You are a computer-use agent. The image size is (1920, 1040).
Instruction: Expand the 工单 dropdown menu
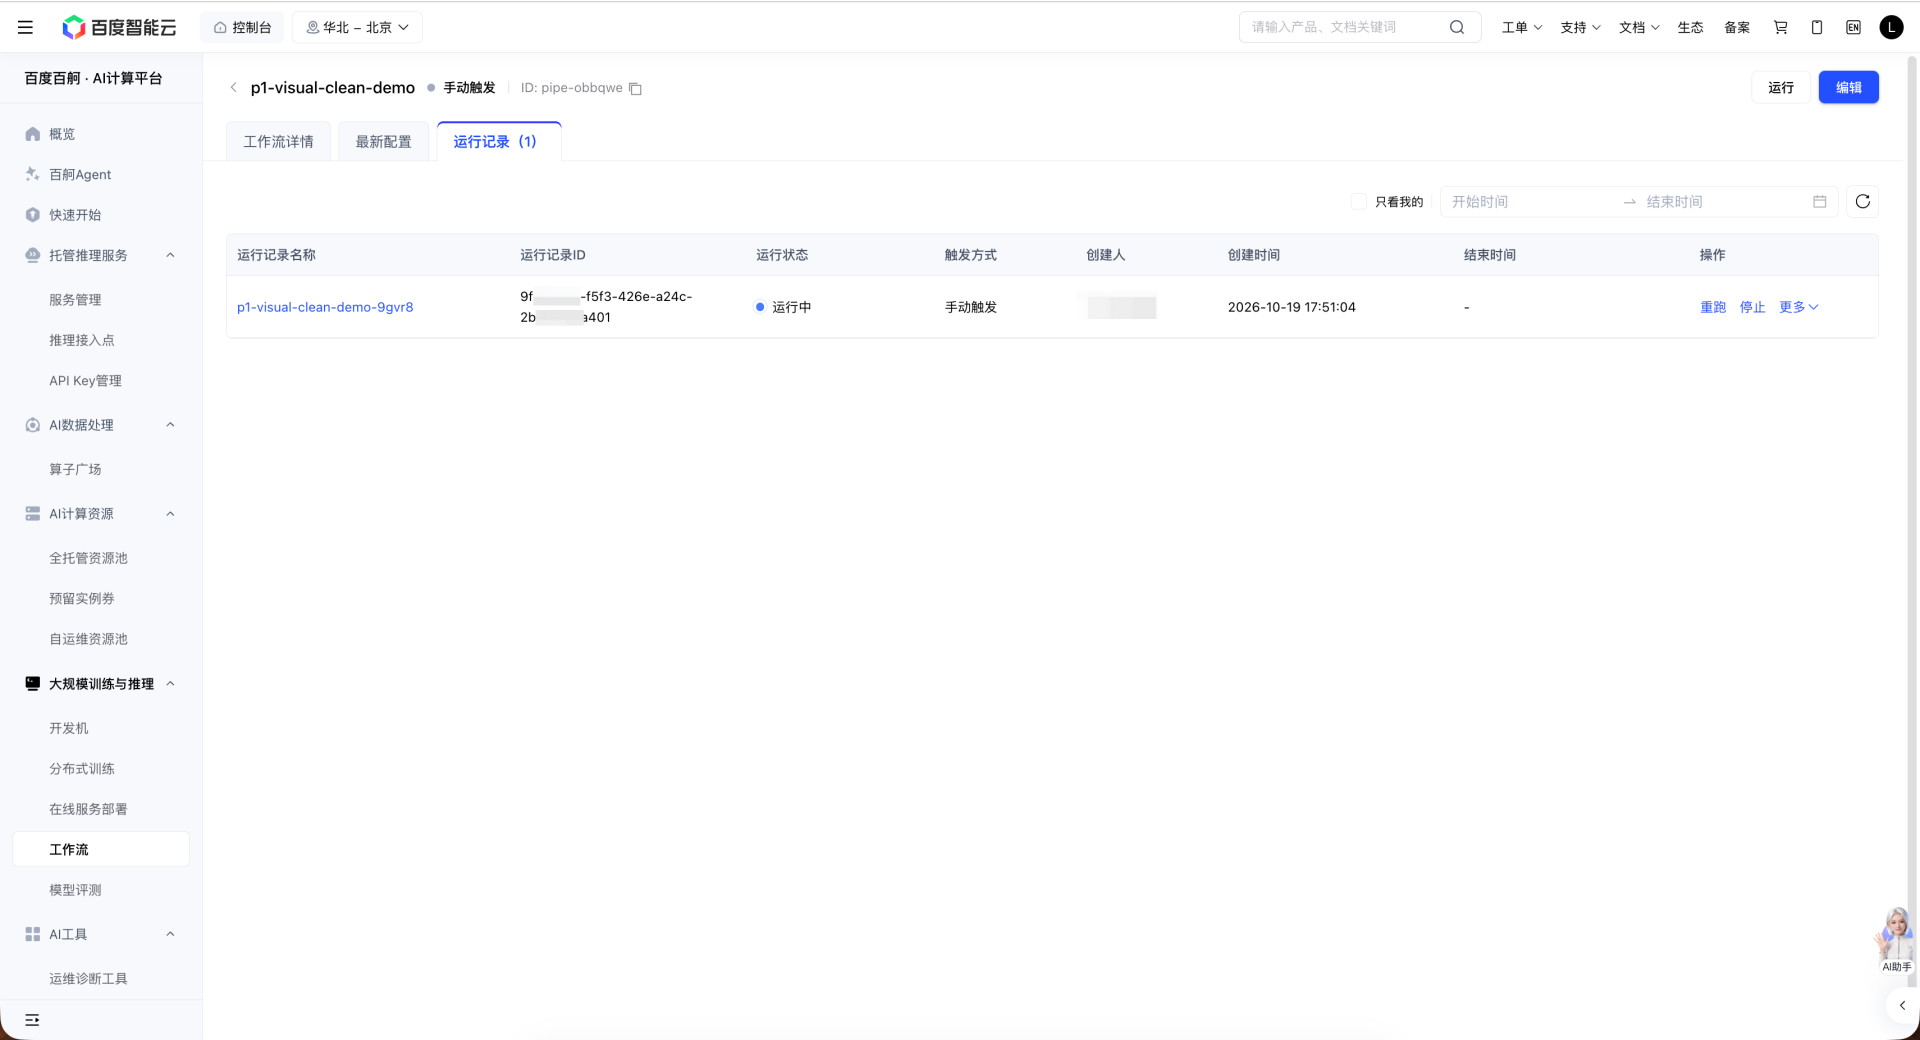pos(1521,27)
